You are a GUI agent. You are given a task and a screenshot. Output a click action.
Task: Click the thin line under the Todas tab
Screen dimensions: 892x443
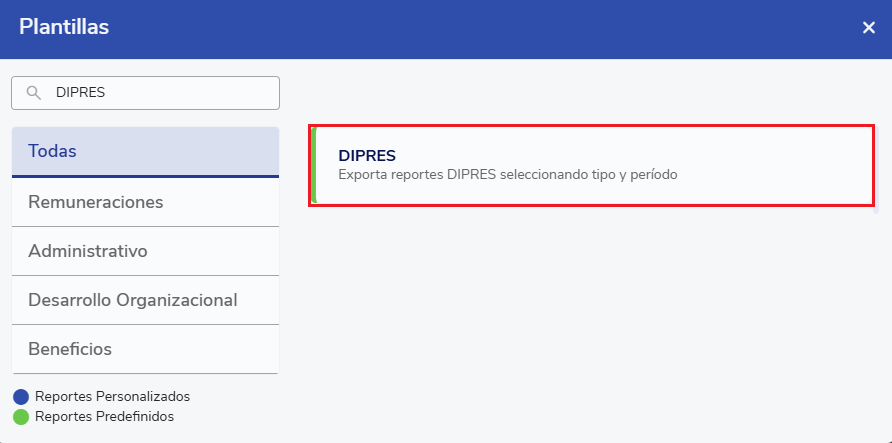point(145,177)
